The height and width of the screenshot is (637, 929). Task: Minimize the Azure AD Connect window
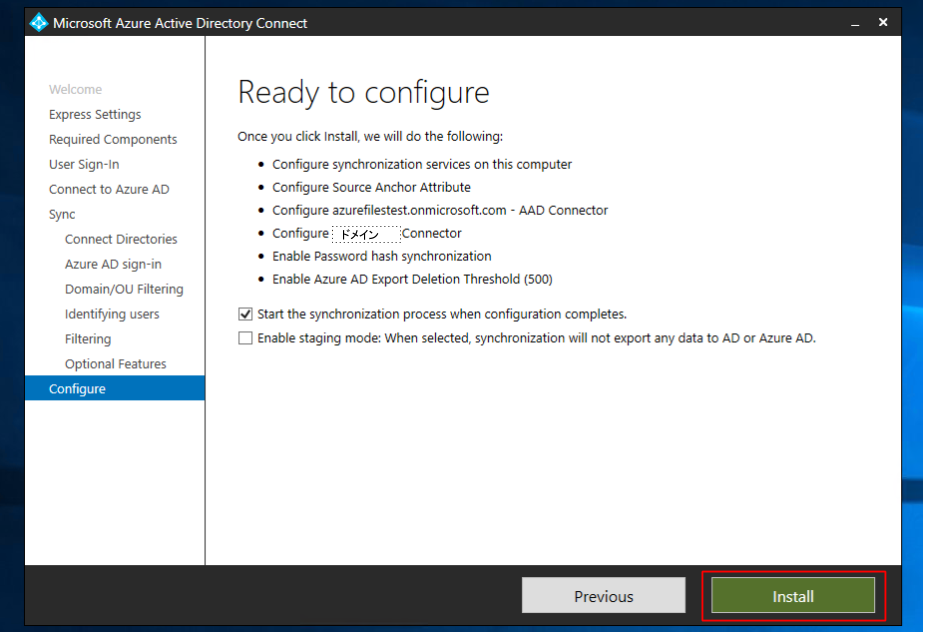click(x=854, y=23)
